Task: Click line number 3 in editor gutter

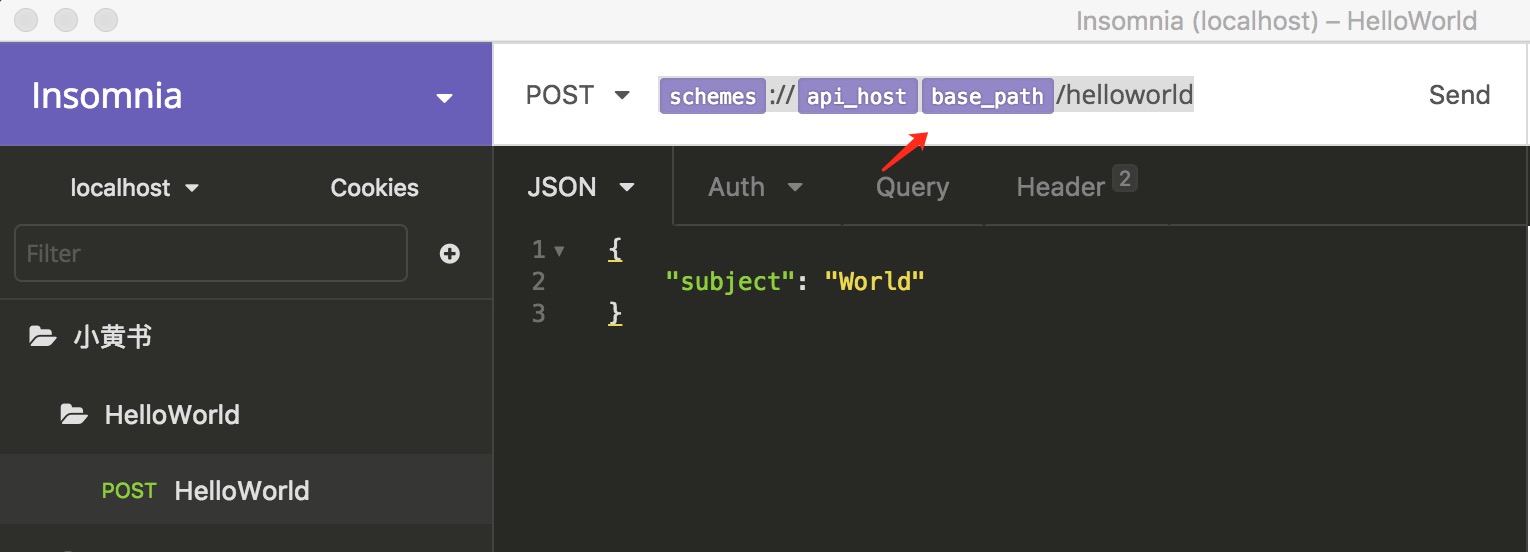Action: (538, 313)
